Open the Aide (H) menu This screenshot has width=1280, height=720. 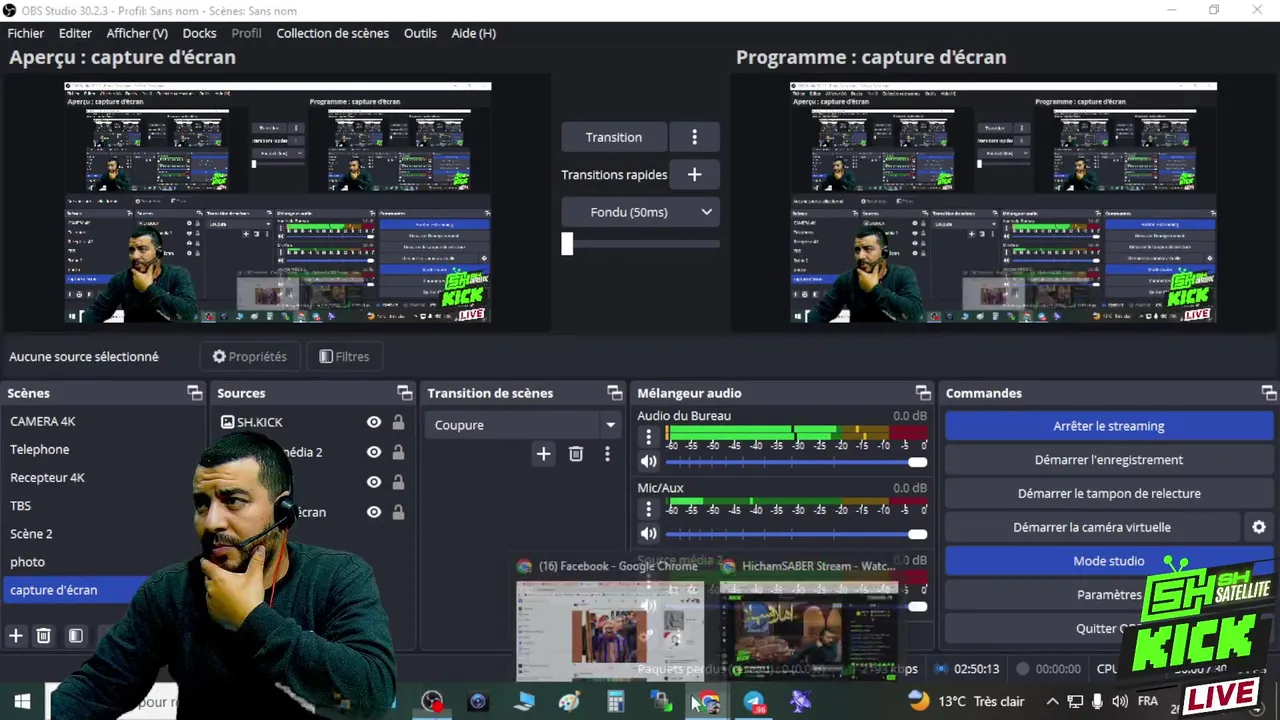pos(473,33)
